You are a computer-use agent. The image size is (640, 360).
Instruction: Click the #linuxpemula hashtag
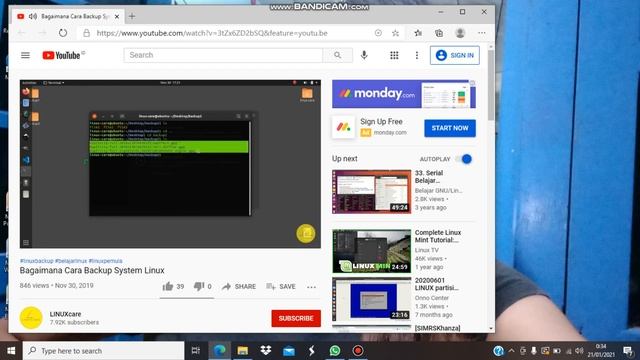tap(105, 261)
